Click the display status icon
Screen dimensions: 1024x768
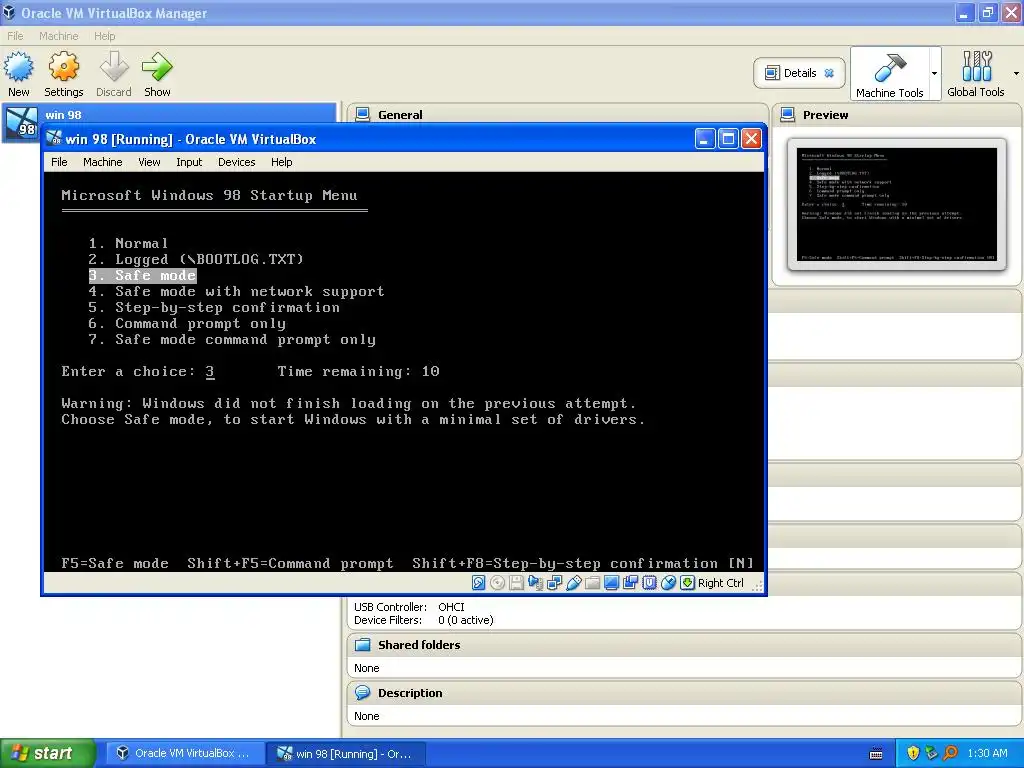click(611, 583)
